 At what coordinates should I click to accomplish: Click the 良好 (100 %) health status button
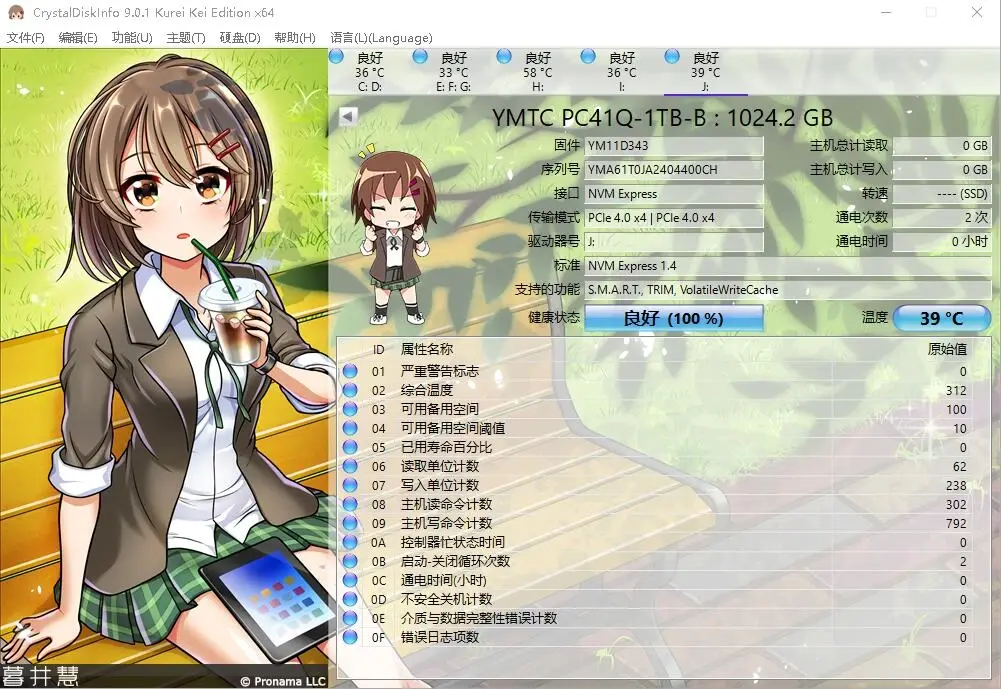coord(674,318)
